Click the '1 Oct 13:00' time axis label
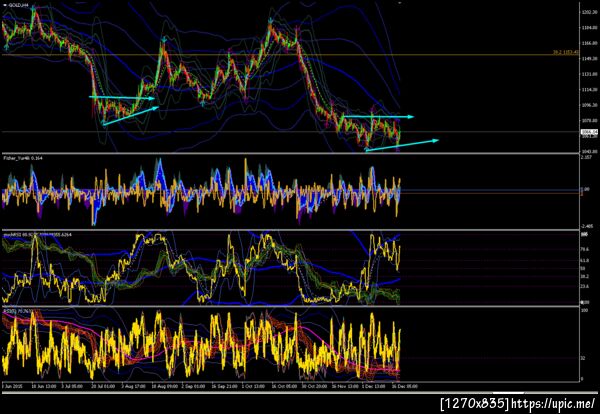Image resolution: width=600 pixels, height=414 pixels. click(x=253, y=386)
